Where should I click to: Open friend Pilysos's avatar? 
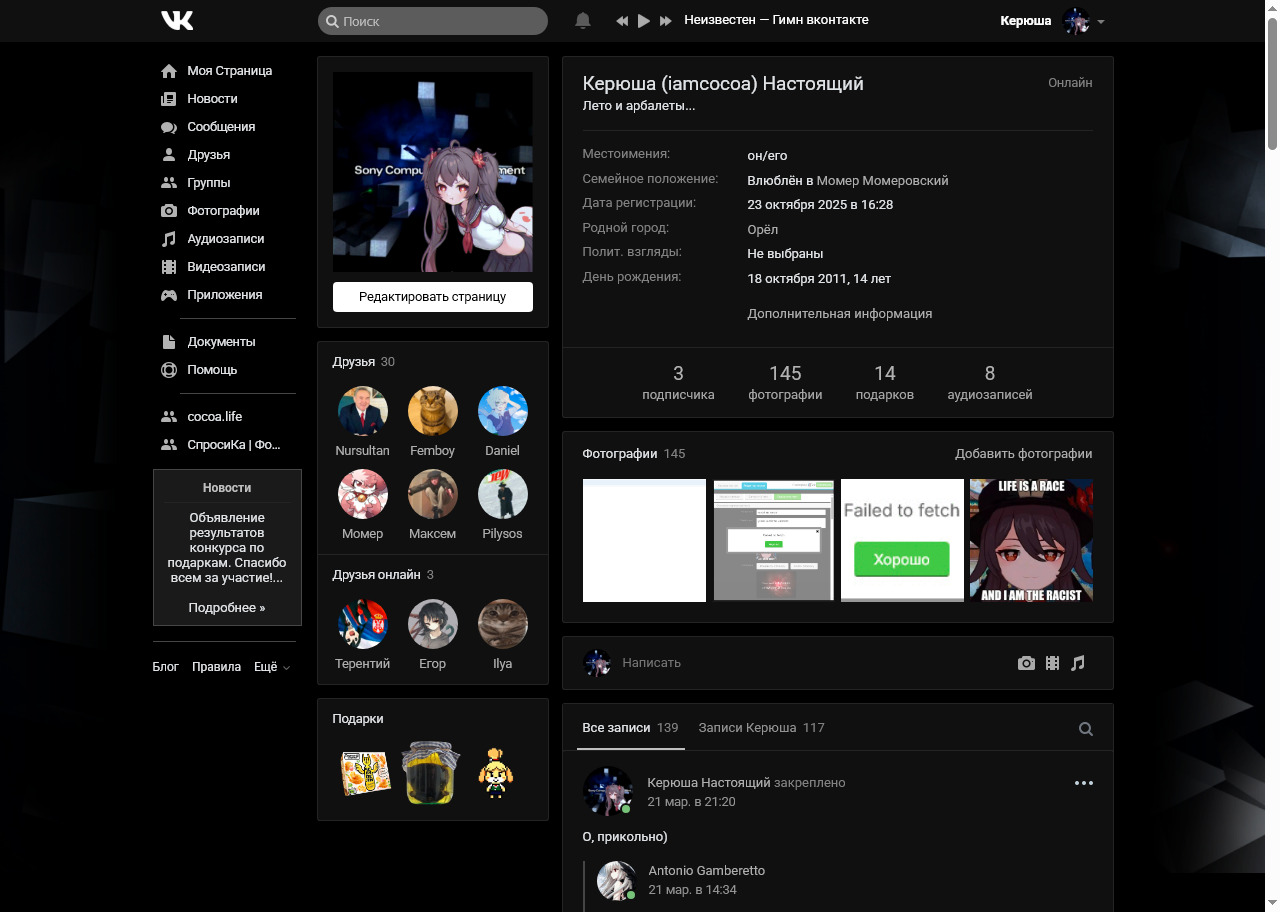[x=503, y=494]
